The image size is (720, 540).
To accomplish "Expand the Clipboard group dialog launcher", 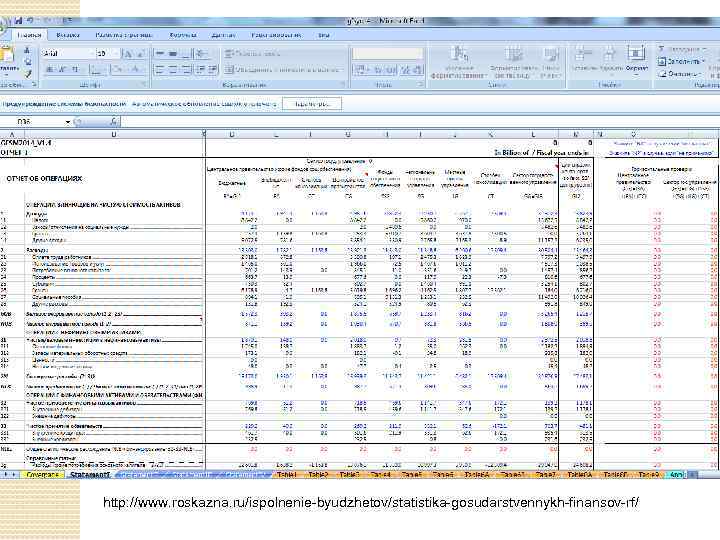I will coord(34,84).
